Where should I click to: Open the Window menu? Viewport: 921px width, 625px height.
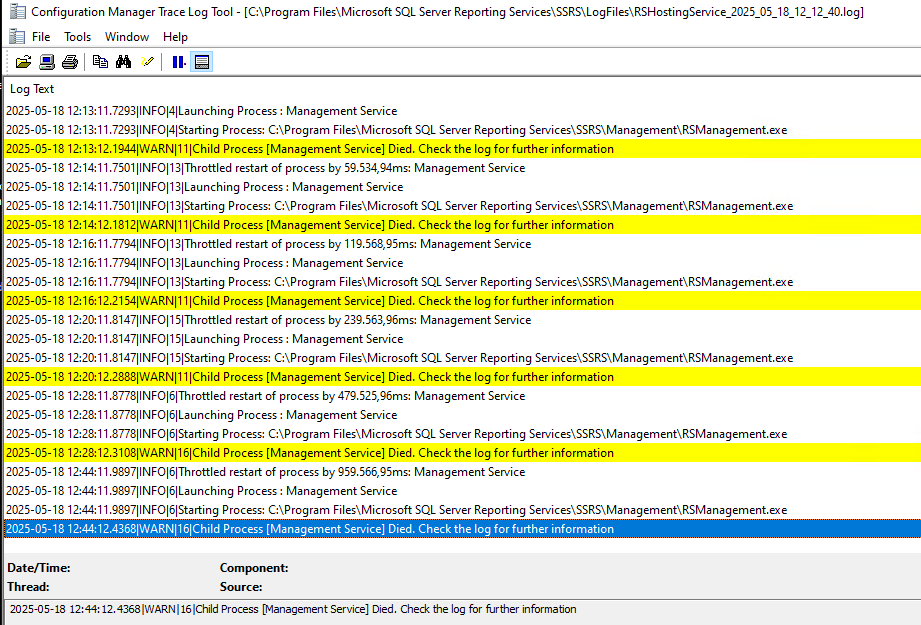click(x=127, y=36)
